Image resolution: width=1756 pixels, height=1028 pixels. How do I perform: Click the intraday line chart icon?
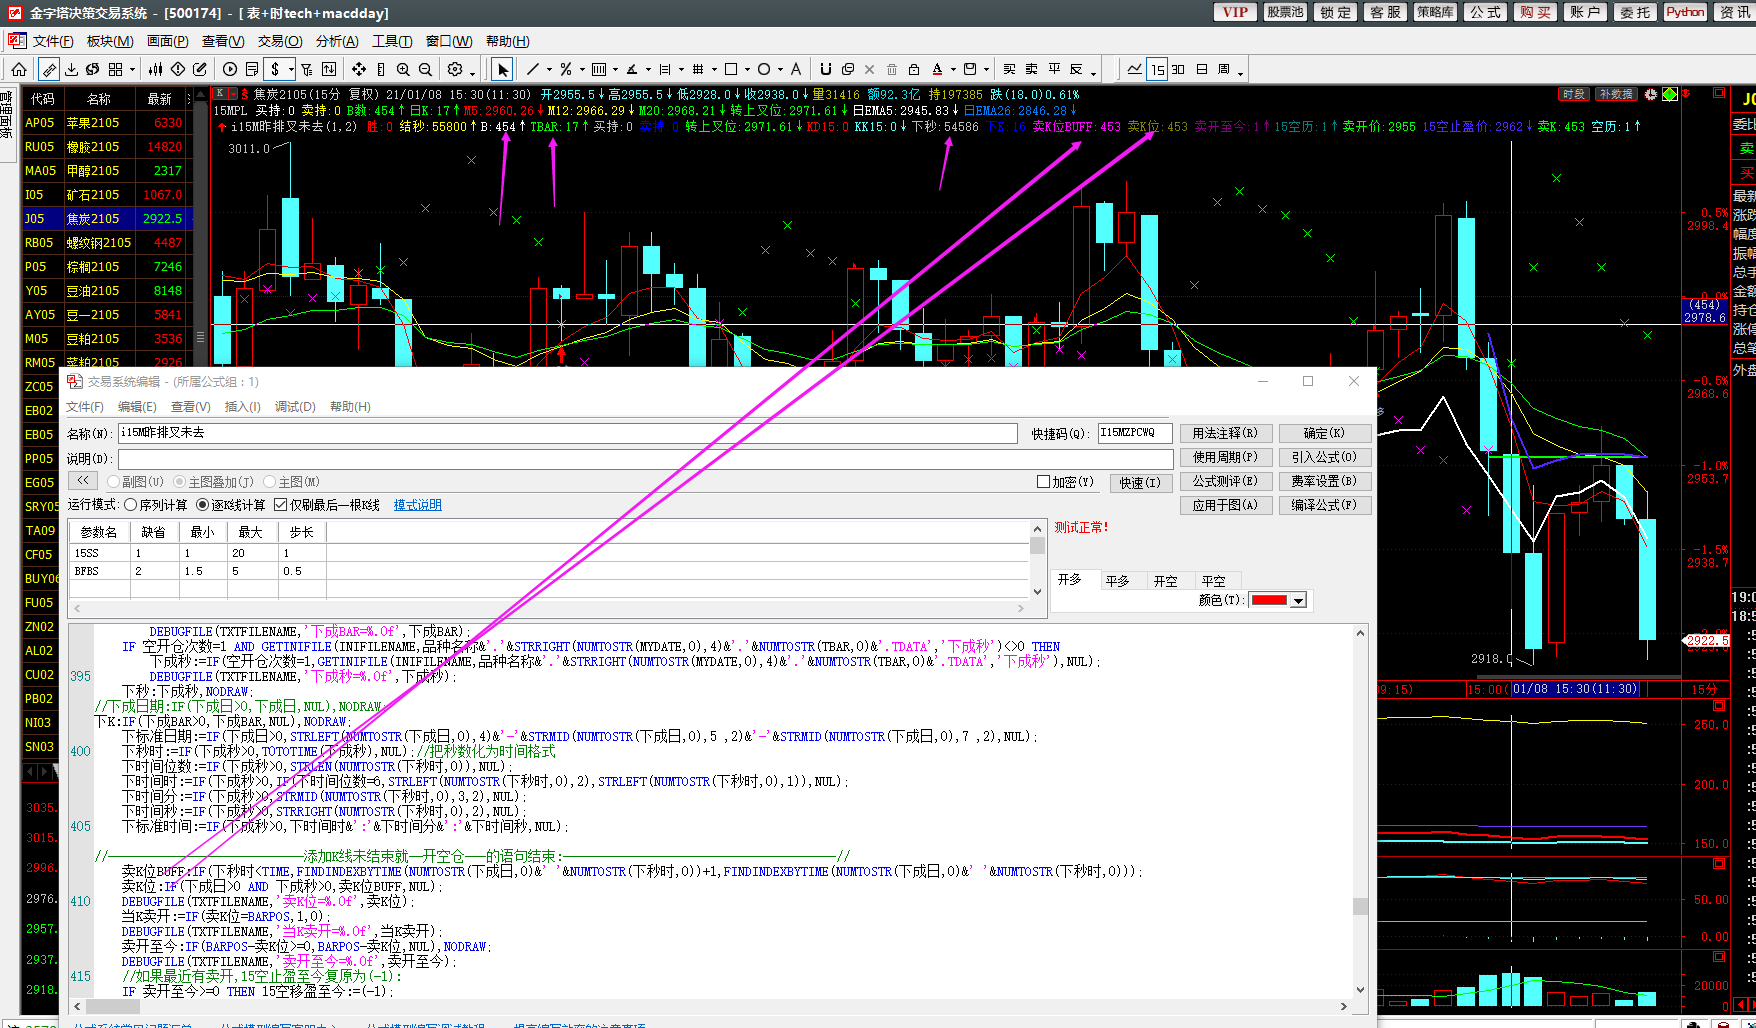point(1134,69)
